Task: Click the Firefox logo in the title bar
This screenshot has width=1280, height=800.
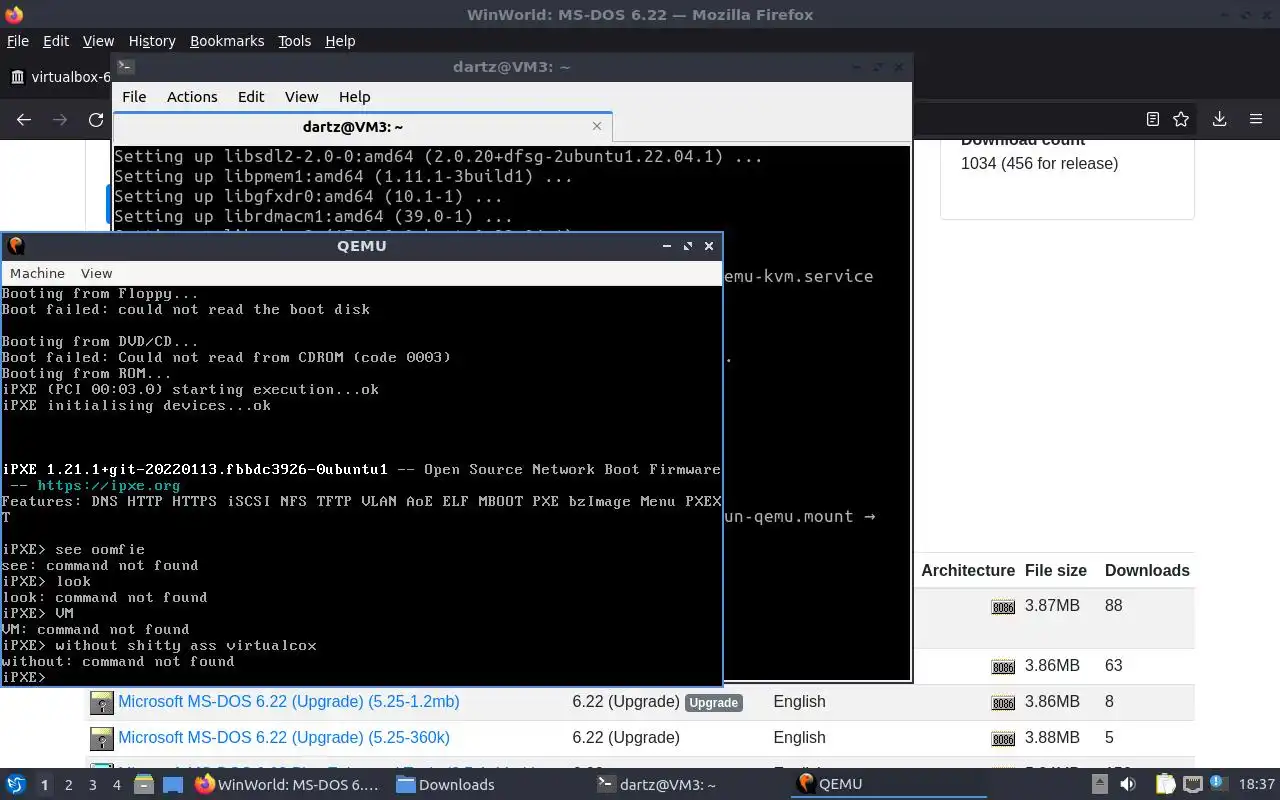Action: pyautogui.click(x=13, y=14)
